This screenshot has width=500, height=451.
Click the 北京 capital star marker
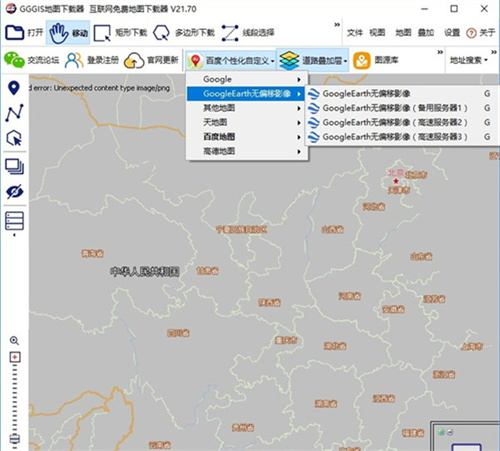coord(396,181)
